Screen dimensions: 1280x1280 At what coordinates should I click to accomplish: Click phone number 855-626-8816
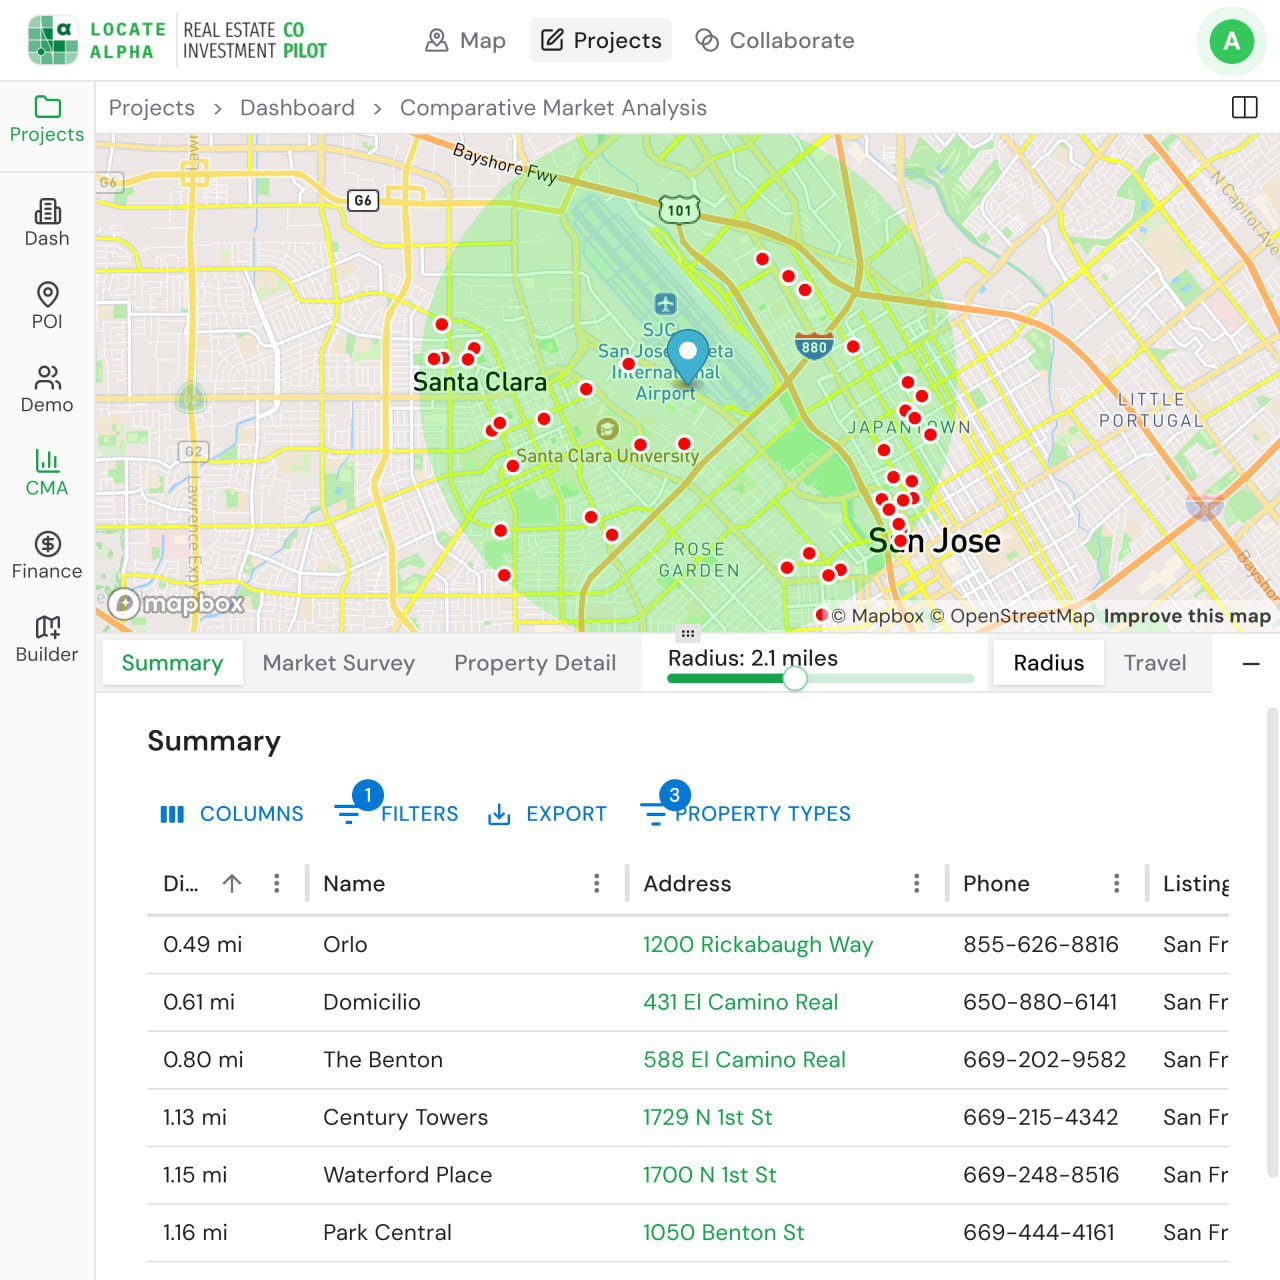click(1040, 944)
